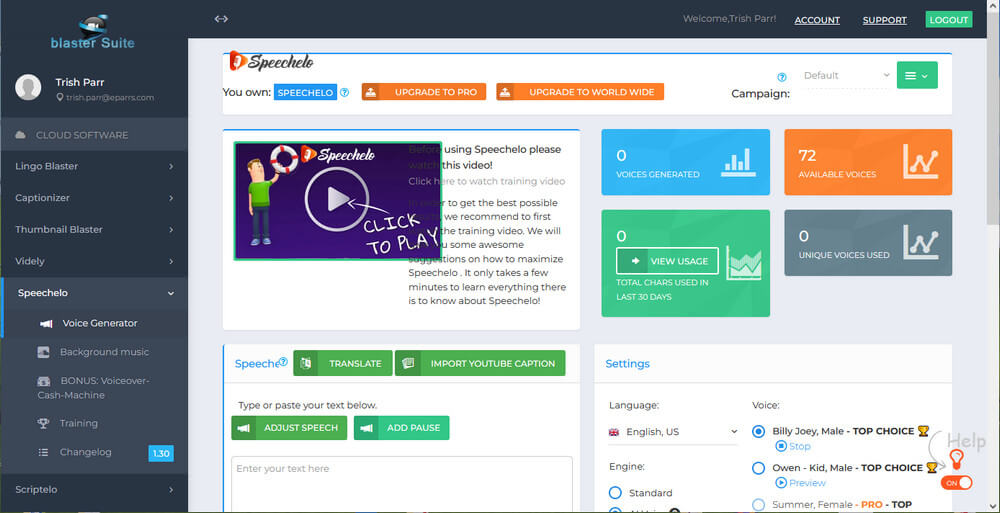Screen dimensions: 1000x513
Task: Click the help icon next to Speech heading
Action: click(x=284, y=362)
